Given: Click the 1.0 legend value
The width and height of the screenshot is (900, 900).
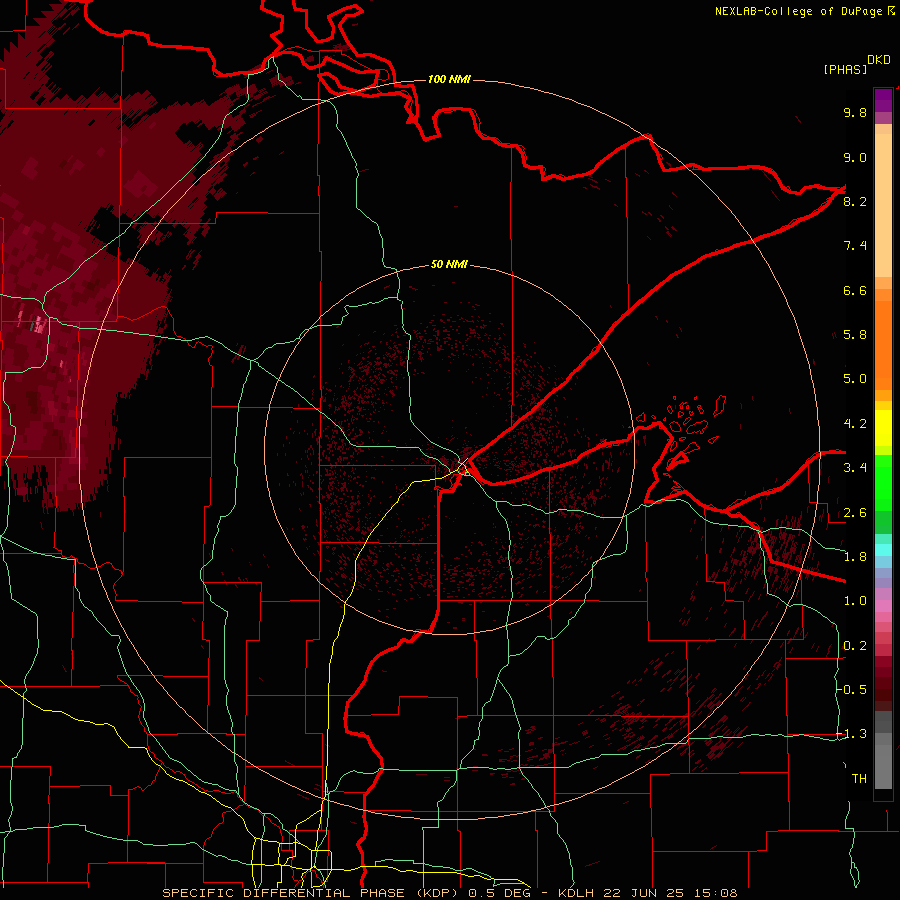Looking at the screenshot, I should click(x=855, y=601).
